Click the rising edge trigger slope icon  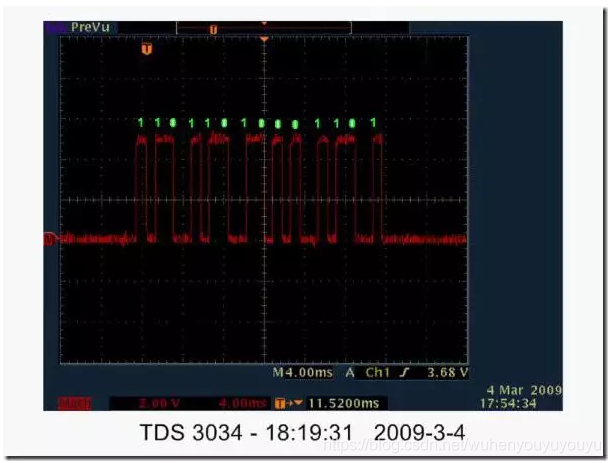405,373
